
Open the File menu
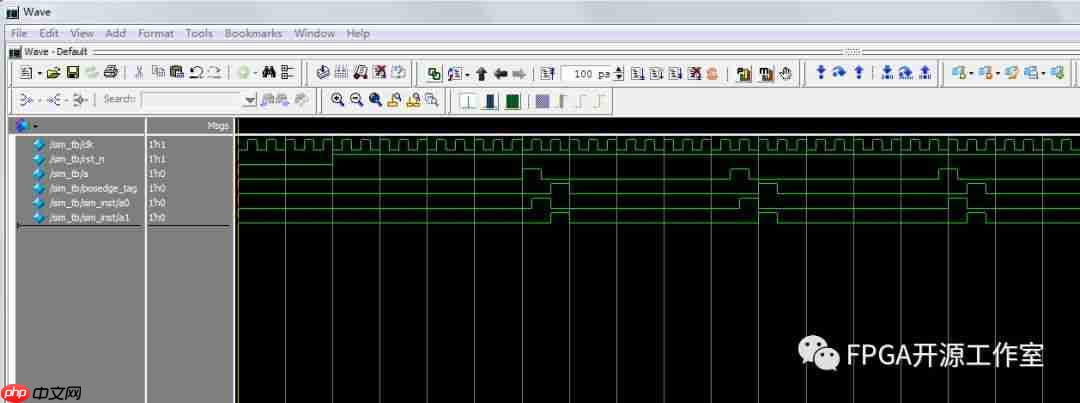point(19,33)
